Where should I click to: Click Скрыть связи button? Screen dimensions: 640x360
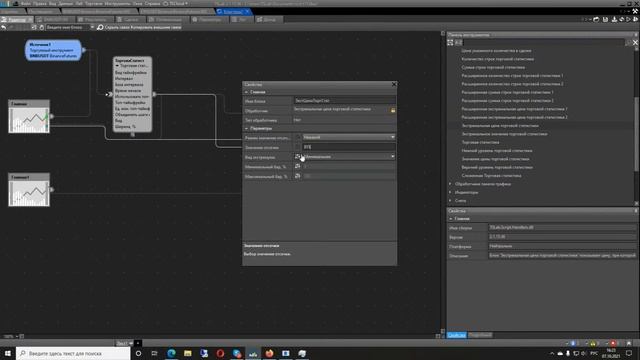[x=117, y=27]
